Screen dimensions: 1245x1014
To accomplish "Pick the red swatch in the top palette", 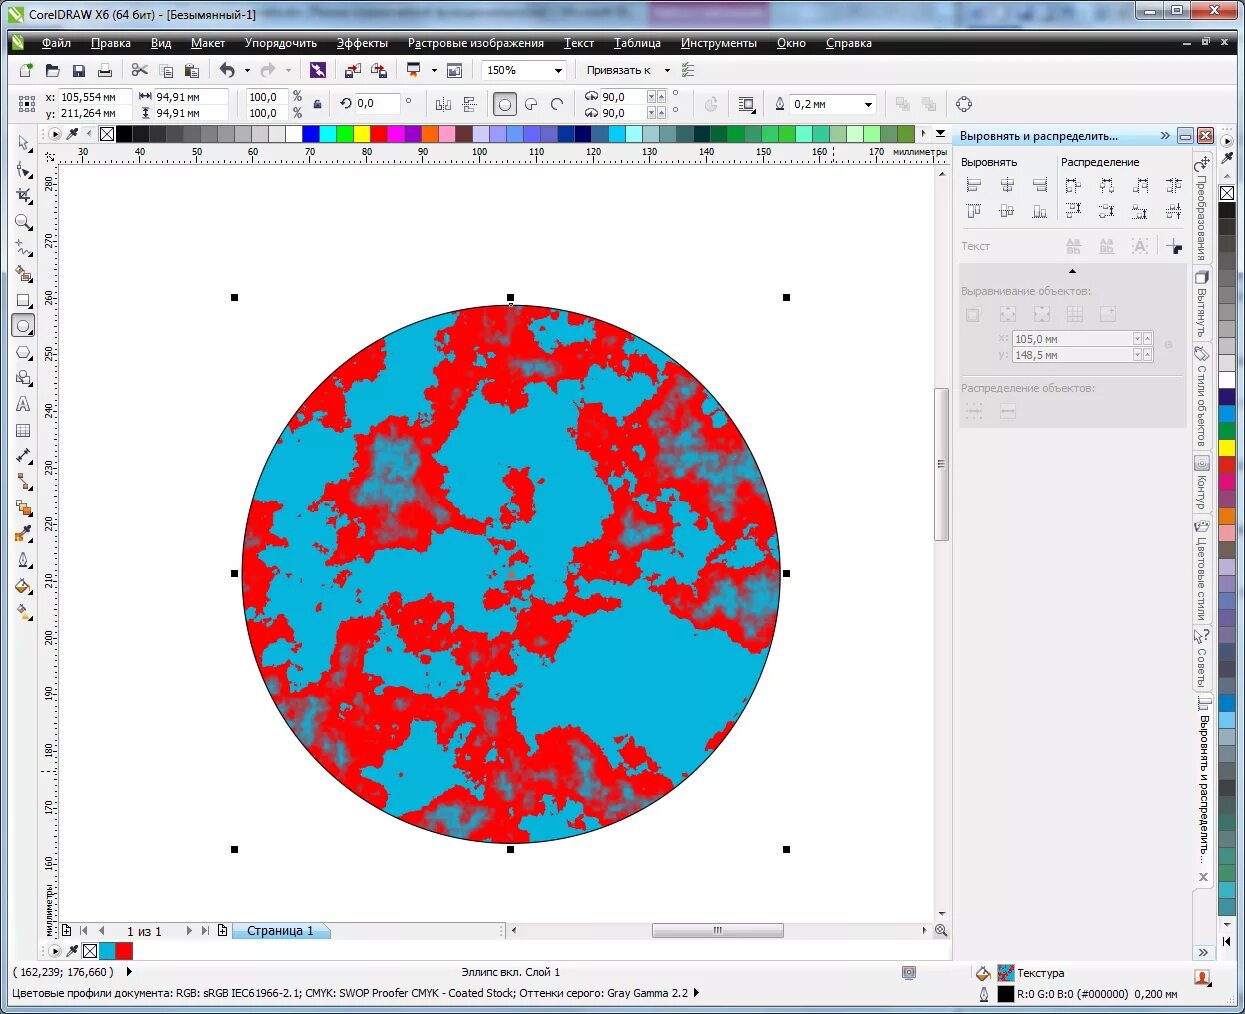I will point(379,134).
